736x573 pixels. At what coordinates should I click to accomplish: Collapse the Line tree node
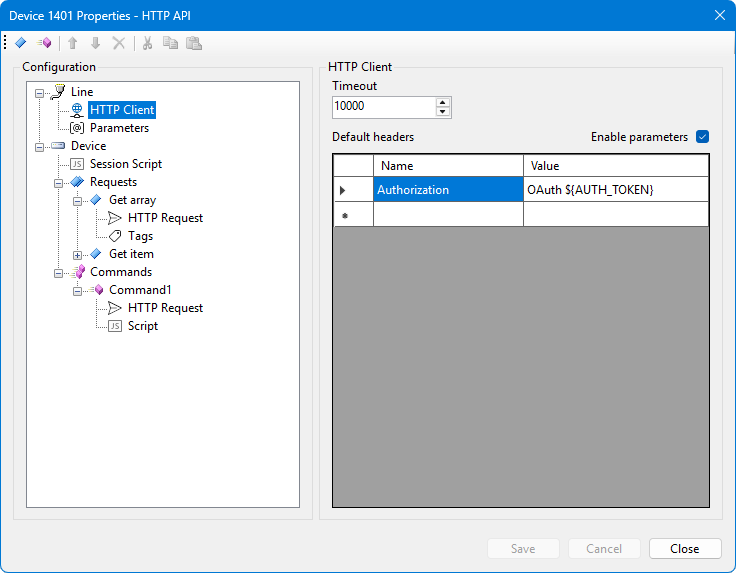(39, 93)
